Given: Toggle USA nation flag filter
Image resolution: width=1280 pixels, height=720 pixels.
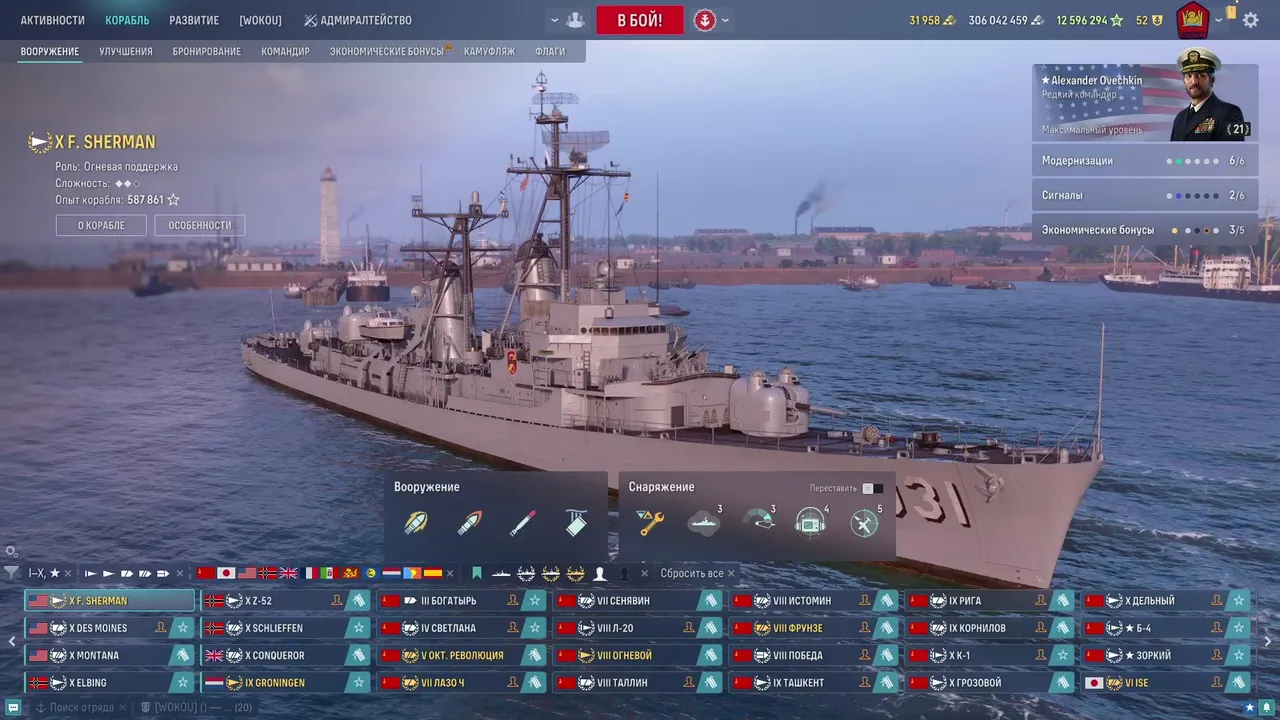Looking at the screenshot, I should (247, 573).
